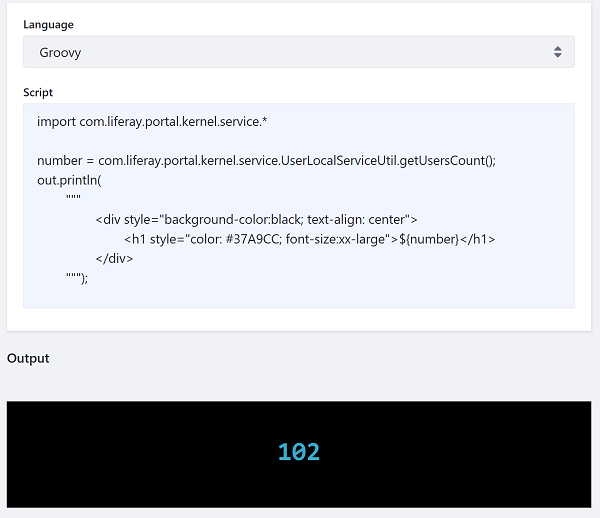The height and width of the screenshot is (518, 600).
Task: Click the Script label
Action: coord(38,93)
